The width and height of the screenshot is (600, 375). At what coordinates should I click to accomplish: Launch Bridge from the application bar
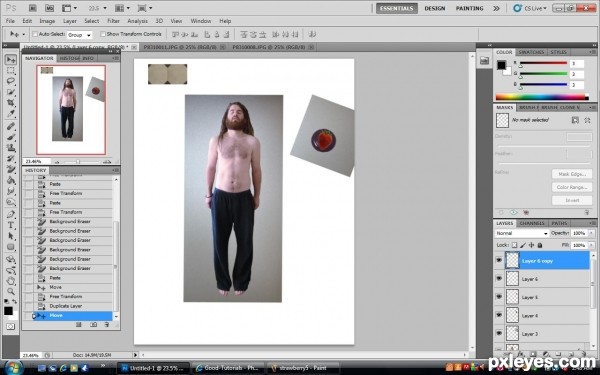click(x=33, y=8)
